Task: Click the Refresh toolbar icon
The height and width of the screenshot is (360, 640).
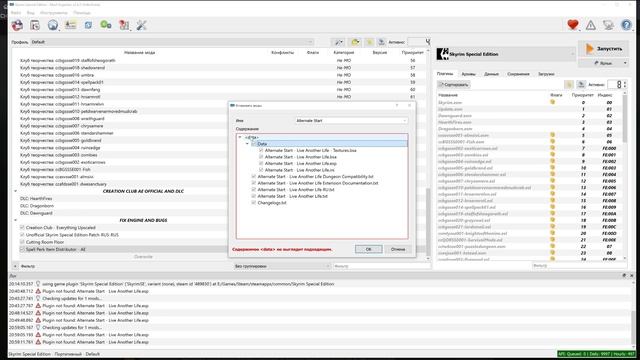Action: (88, 25)
